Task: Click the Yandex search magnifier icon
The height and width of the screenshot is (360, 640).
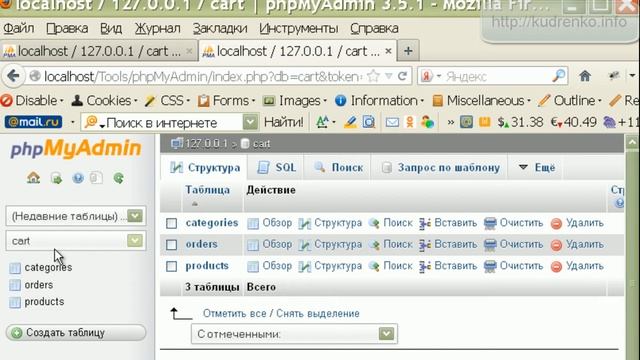Action: pyautogui.click(x=559, y=76)
